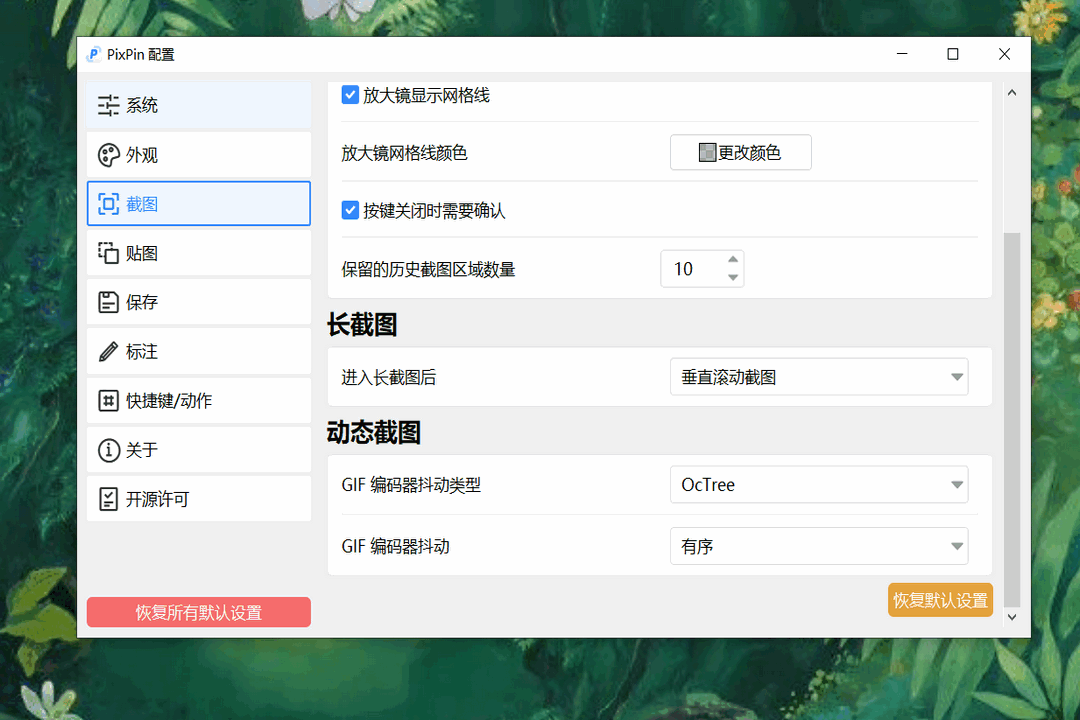Select the 系统 settings icon in sidebar

(108, 104)
